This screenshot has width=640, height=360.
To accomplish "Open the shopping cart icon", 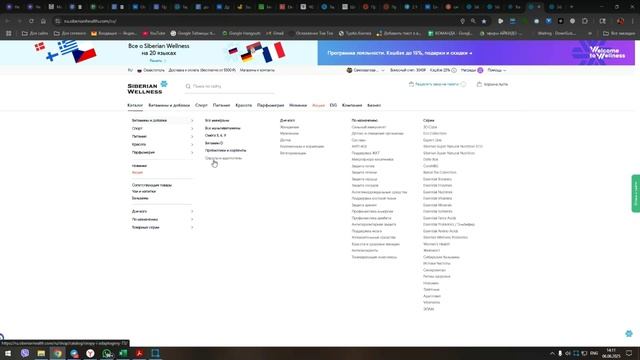I will pyautogui.click(x=479, y=84).
